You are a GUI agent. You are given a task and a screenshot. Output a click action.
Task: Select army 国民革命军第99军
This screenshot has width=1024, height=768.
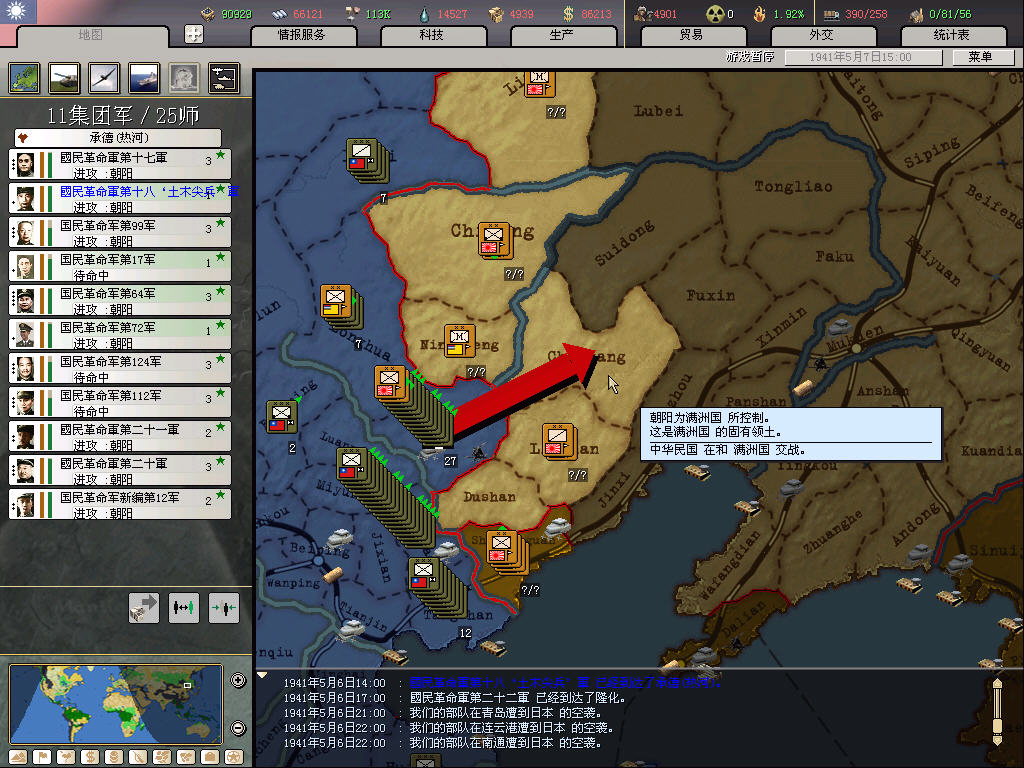120,232
